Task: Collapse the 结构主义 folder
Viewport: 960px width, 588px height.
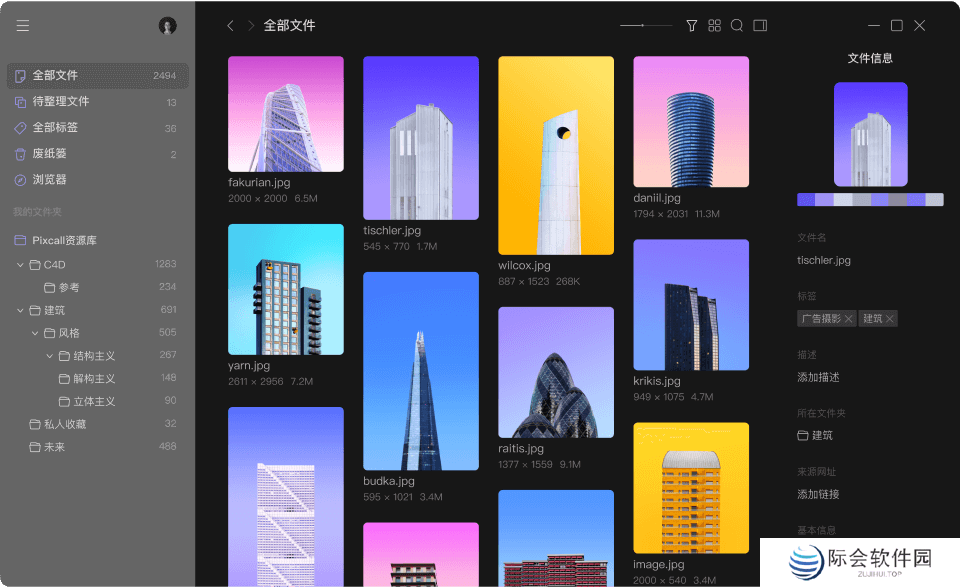Action: 48,355
